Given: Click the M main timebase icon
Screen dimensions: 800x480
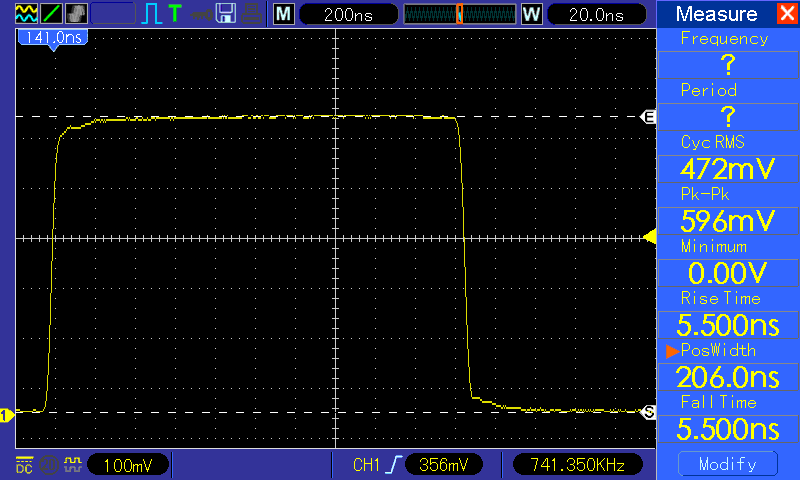Looking at the screenshot, I should click(x=284, y=14).
